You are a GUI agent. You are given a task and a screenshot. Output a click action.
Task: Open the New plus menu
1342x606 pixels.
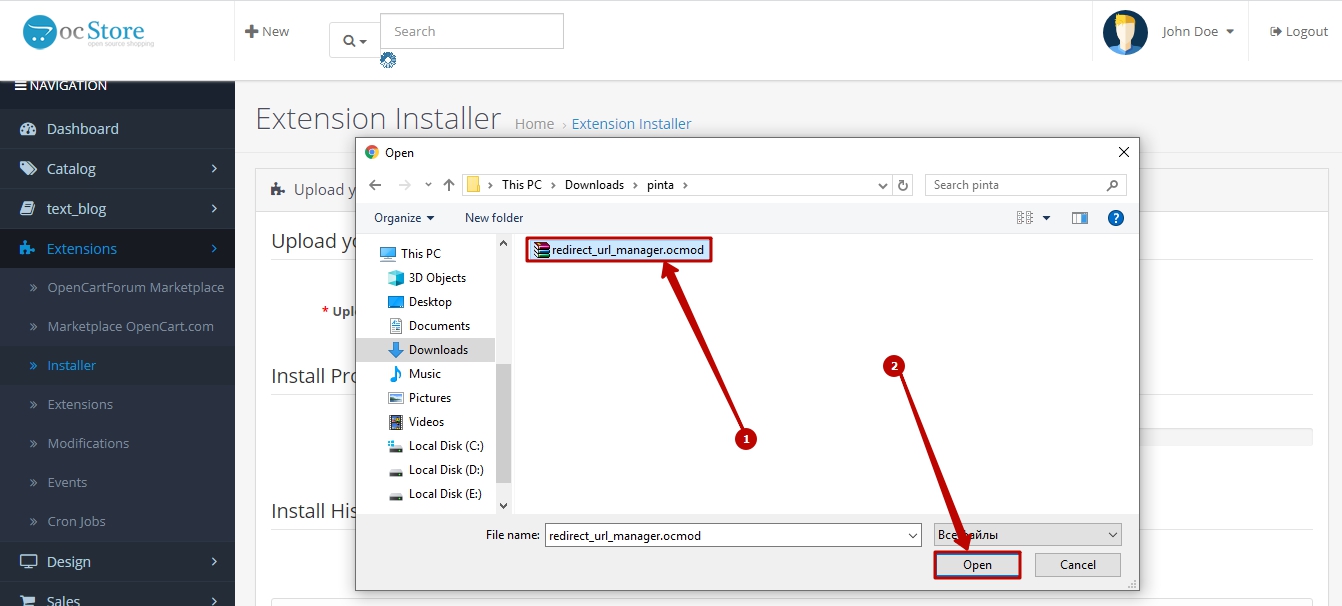pyautogui.click(x=267, y=31)
